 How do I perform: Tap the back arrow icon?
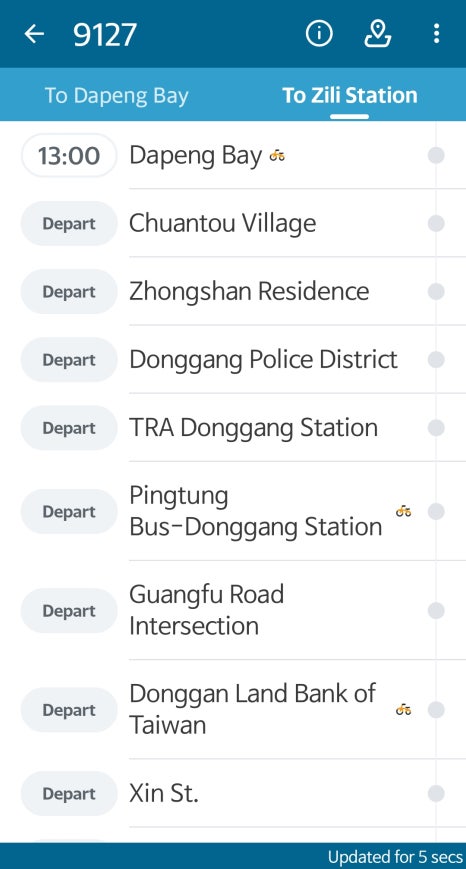tap(34, 34)
